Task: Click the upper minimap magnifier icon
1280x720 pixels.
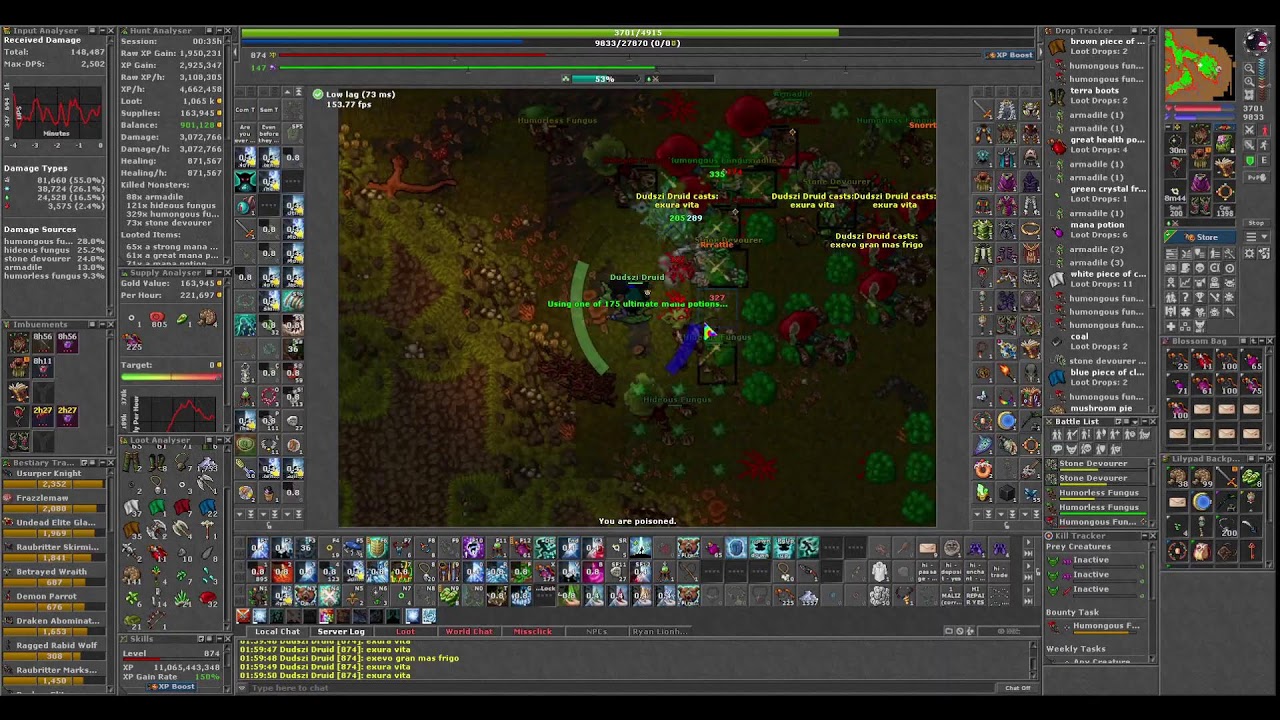Action: tap(1249, 69)
